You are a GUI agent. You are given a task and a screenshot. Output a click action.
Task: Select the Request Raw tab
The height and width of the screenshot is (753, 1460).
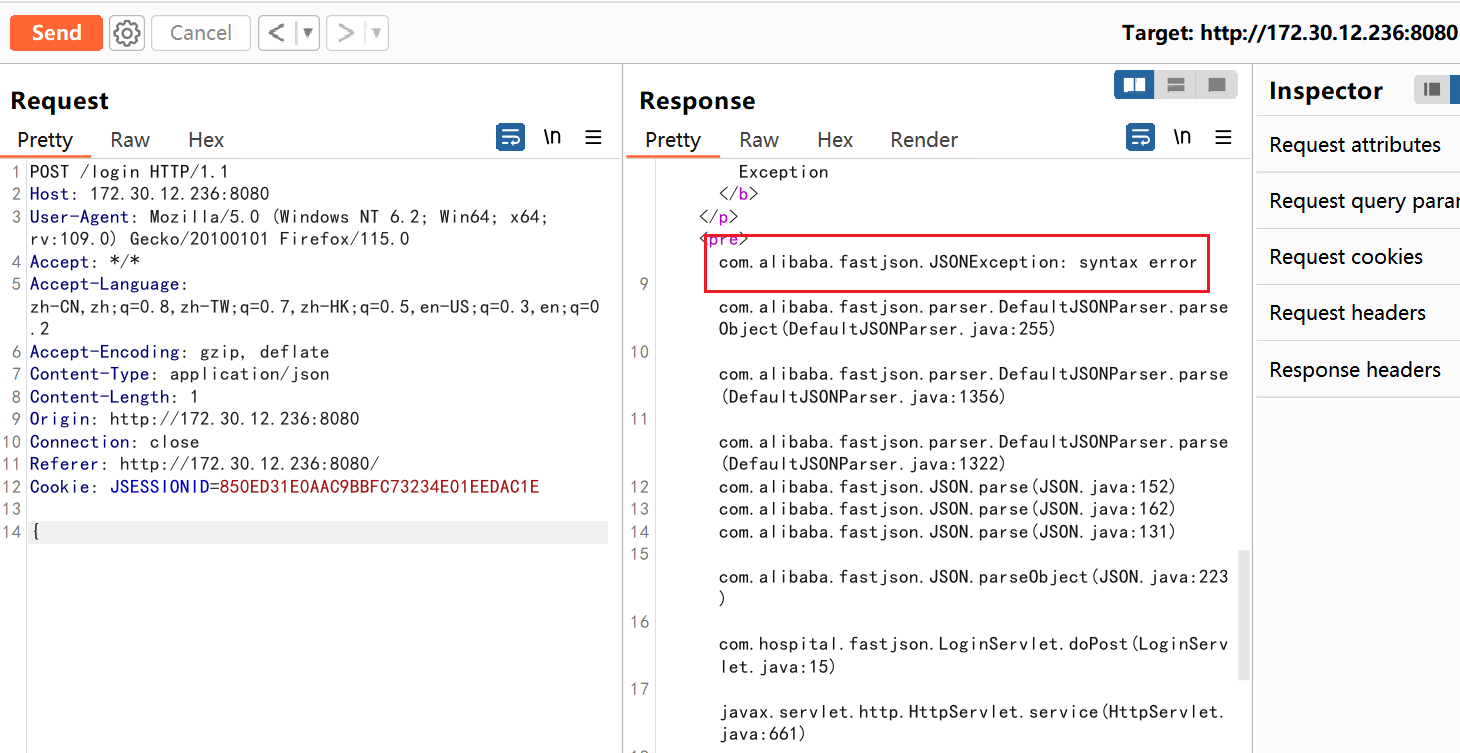point(130,140)
